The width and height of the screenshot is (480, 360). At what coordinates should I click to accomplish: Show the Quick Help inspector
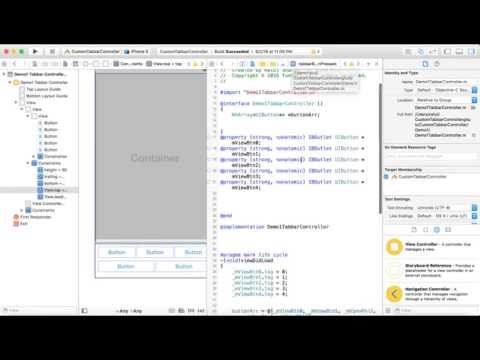tap(437, 64)
